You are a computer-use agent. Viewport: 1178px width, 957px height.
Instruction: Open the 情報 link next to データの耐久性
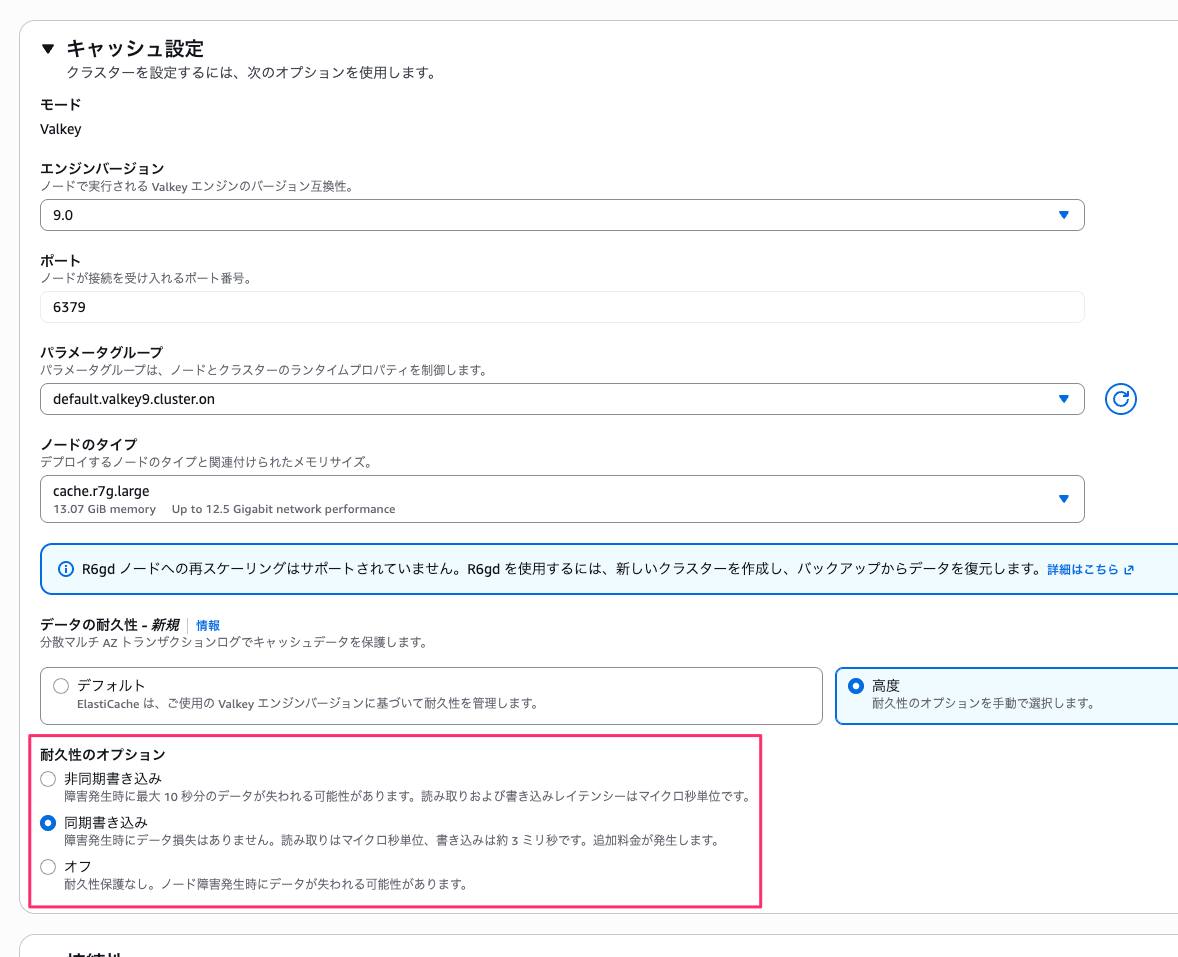208,625
